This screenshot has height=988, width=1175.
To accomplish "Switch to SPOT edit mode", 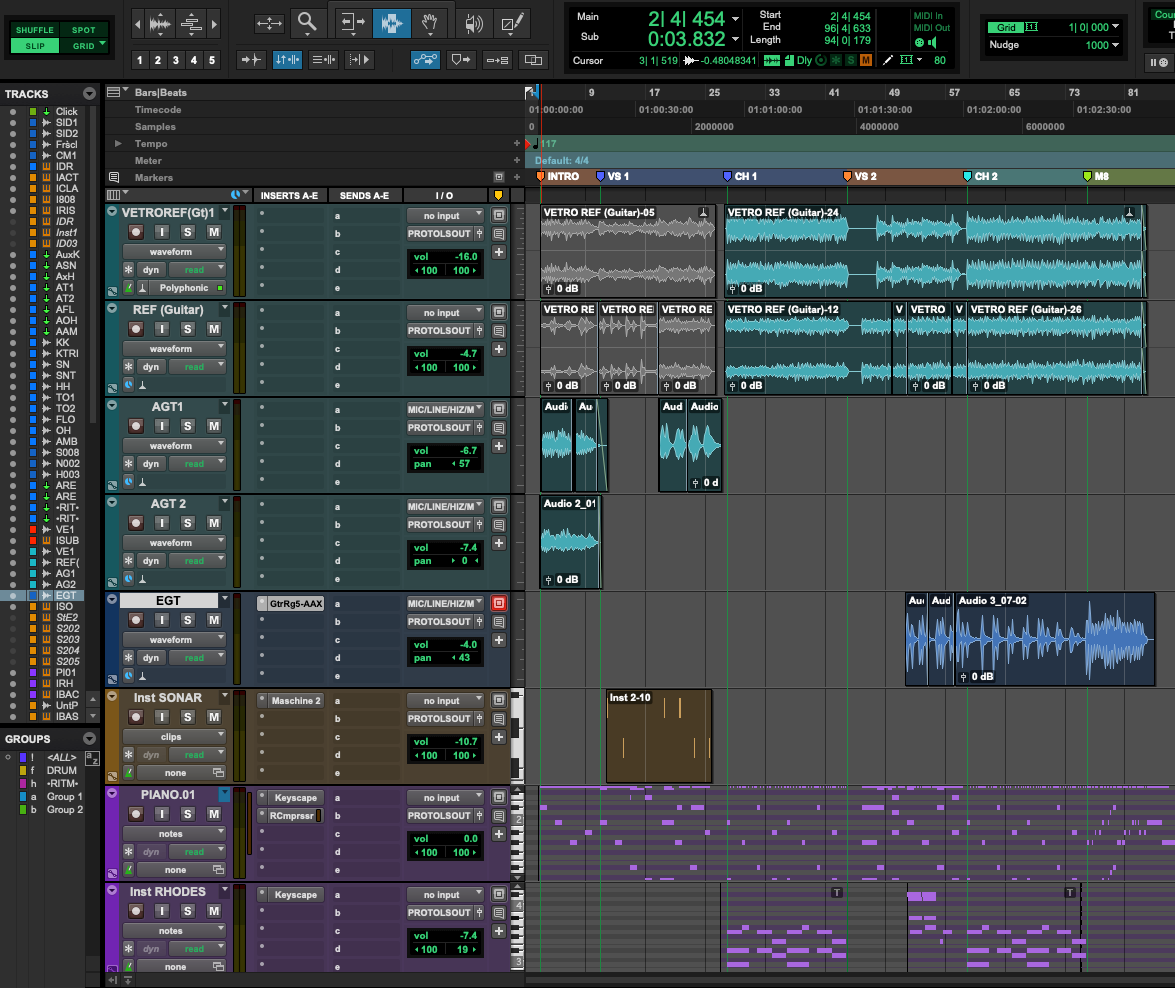I will tap(83, 30).
